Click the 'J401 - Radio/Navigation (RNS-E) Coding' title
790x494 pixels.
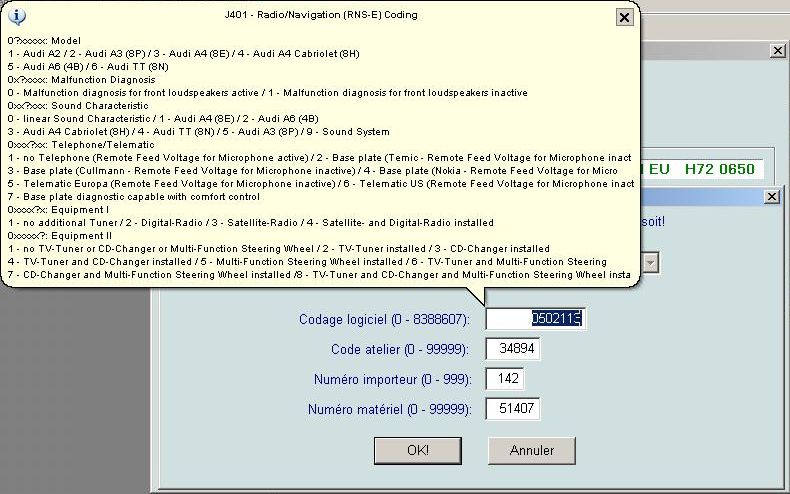[321, 15]
